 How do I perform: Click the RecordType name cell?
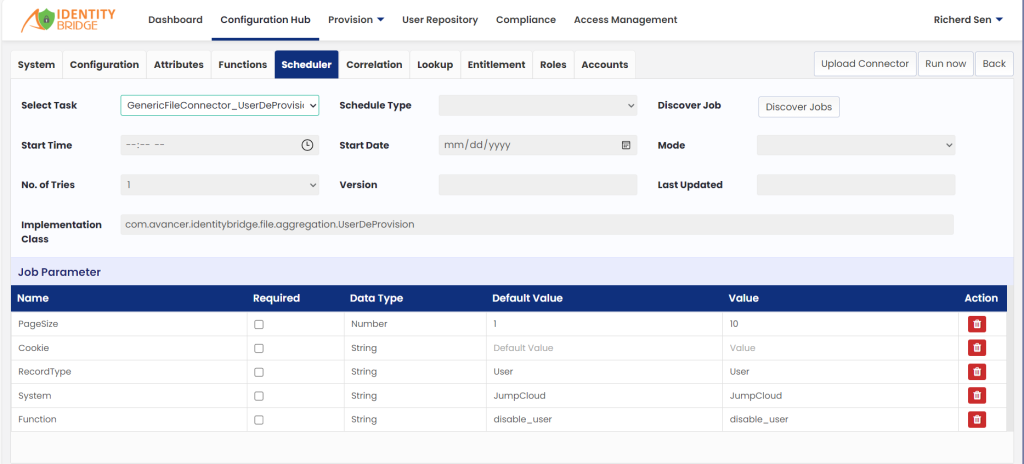(x=129, y=372)
